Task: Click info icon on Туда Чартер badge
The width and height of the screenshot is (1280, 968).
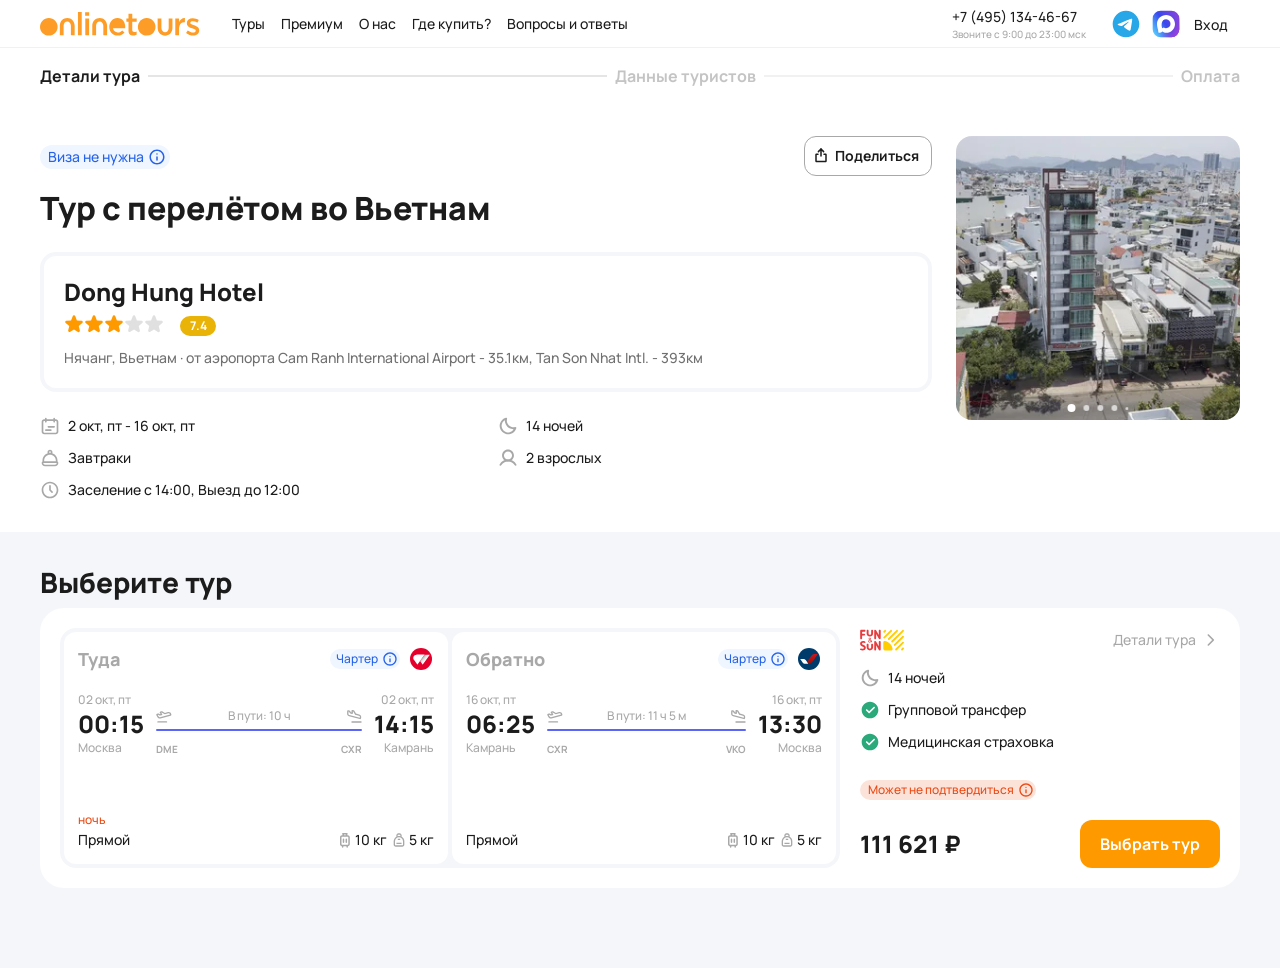Action: 390,659
